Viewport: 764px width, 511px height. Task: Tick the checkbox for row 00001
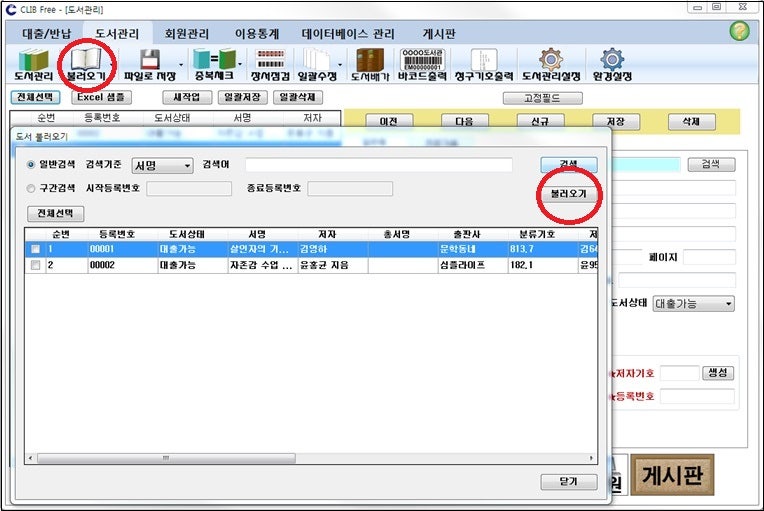[35, 249]
